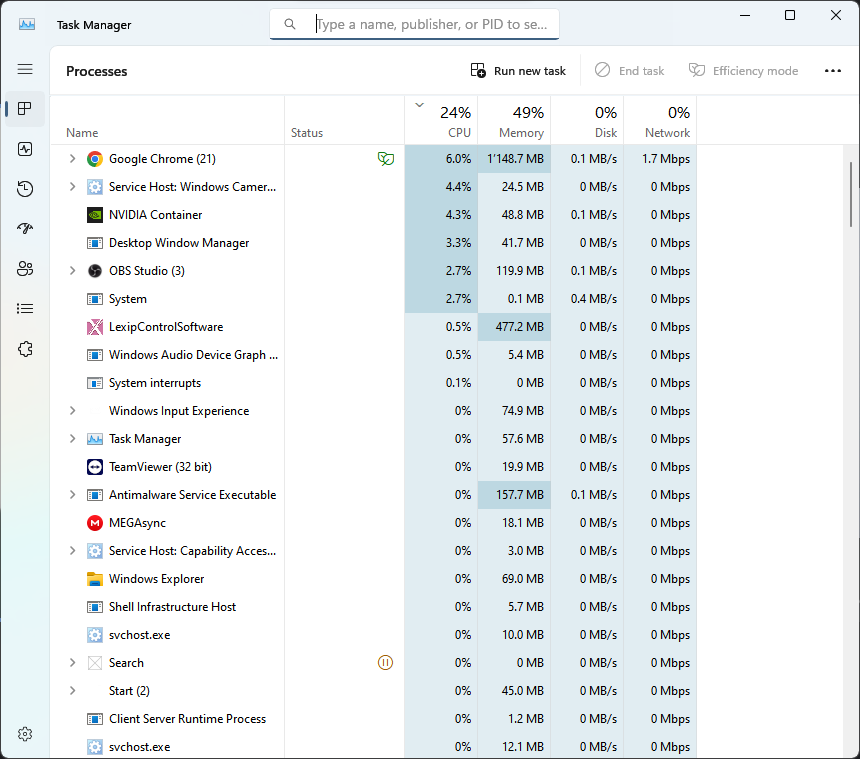Click the End task button

[x=630, y=71]
